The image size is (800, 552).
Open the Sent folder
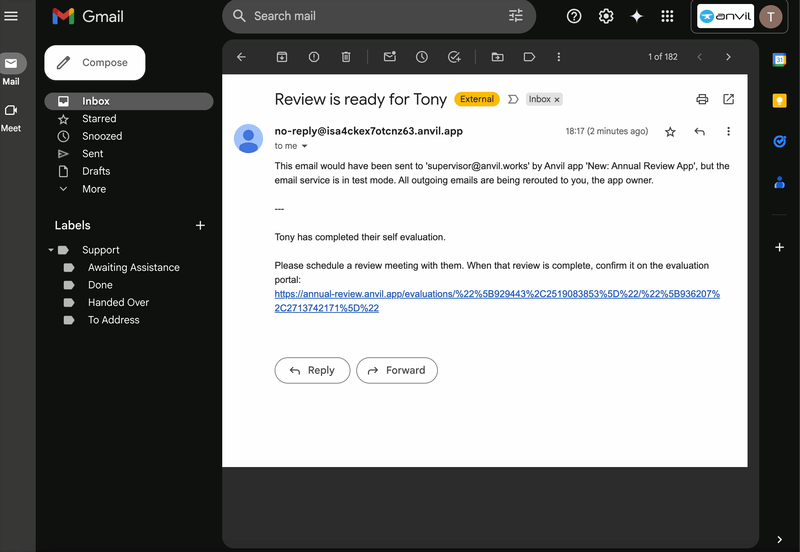click(x=93, y=154)
